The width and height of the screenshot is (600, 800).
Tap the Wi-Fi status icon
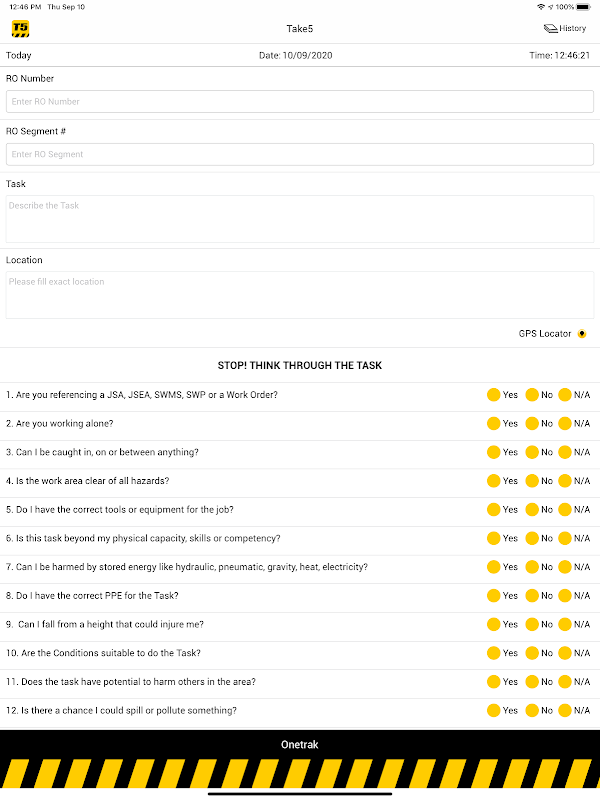point(541,7)
